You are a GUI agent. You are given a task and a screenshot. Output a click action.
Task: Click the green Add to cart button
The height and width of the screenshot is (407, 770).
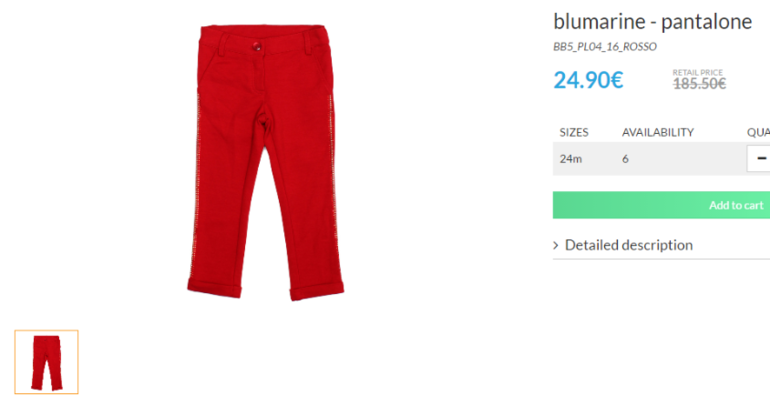(x=661, y=205)
